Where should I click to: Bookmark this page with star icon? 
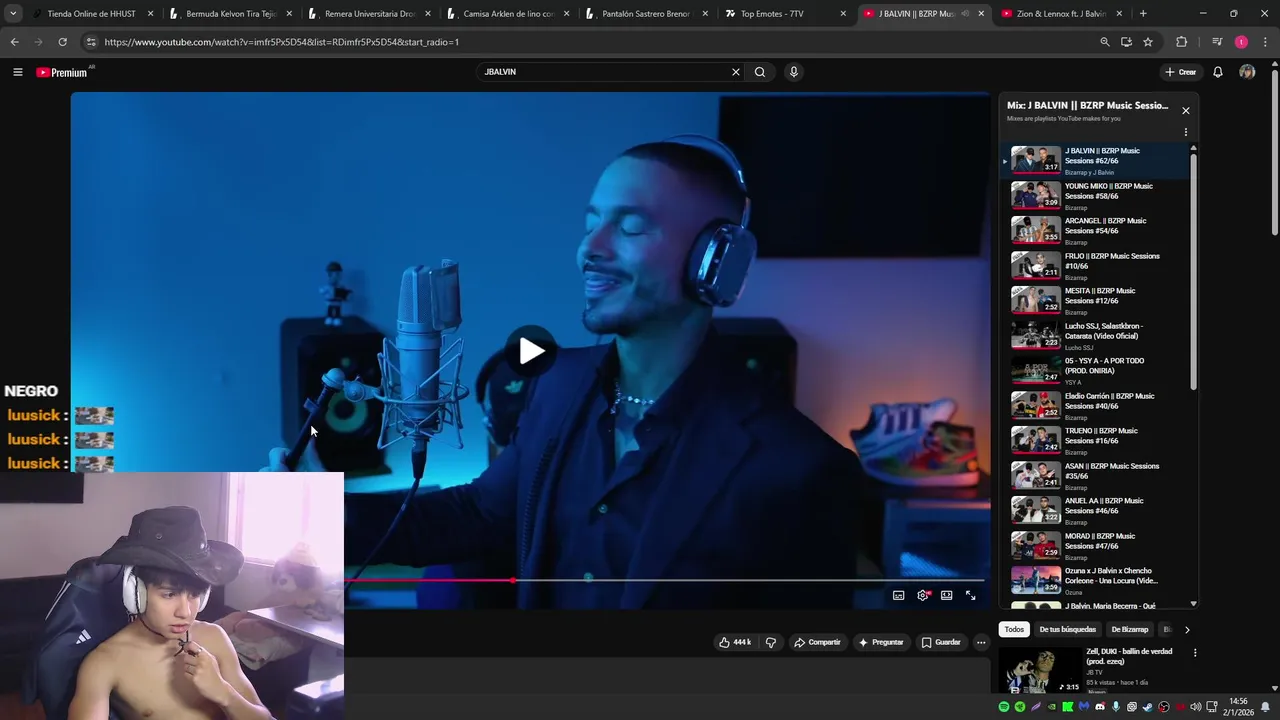[x=1148, y=42]
